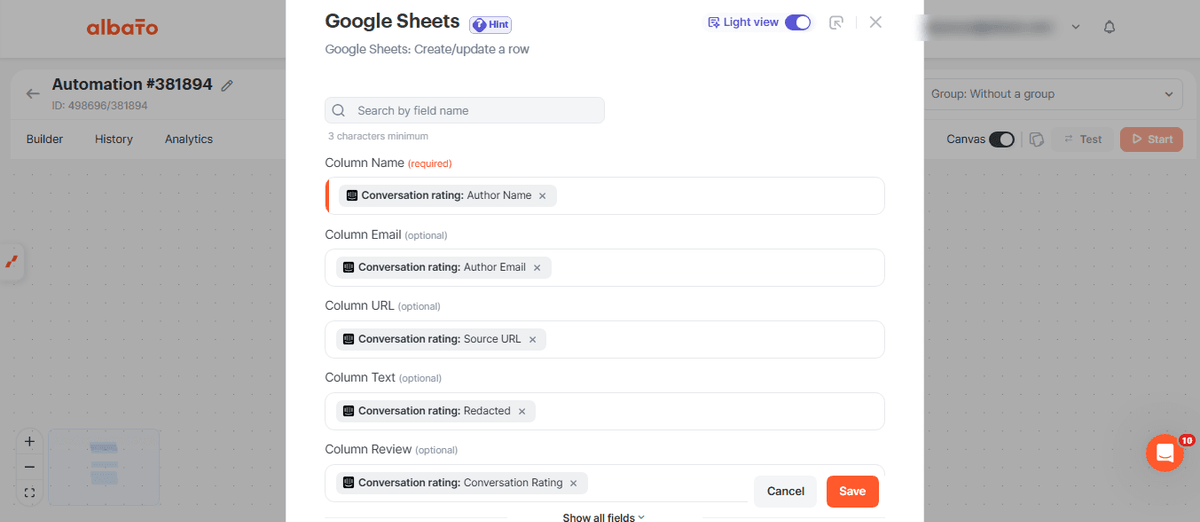Go back with the arrow icon
The image size is (1200, 522).
[x=33, y=93]
